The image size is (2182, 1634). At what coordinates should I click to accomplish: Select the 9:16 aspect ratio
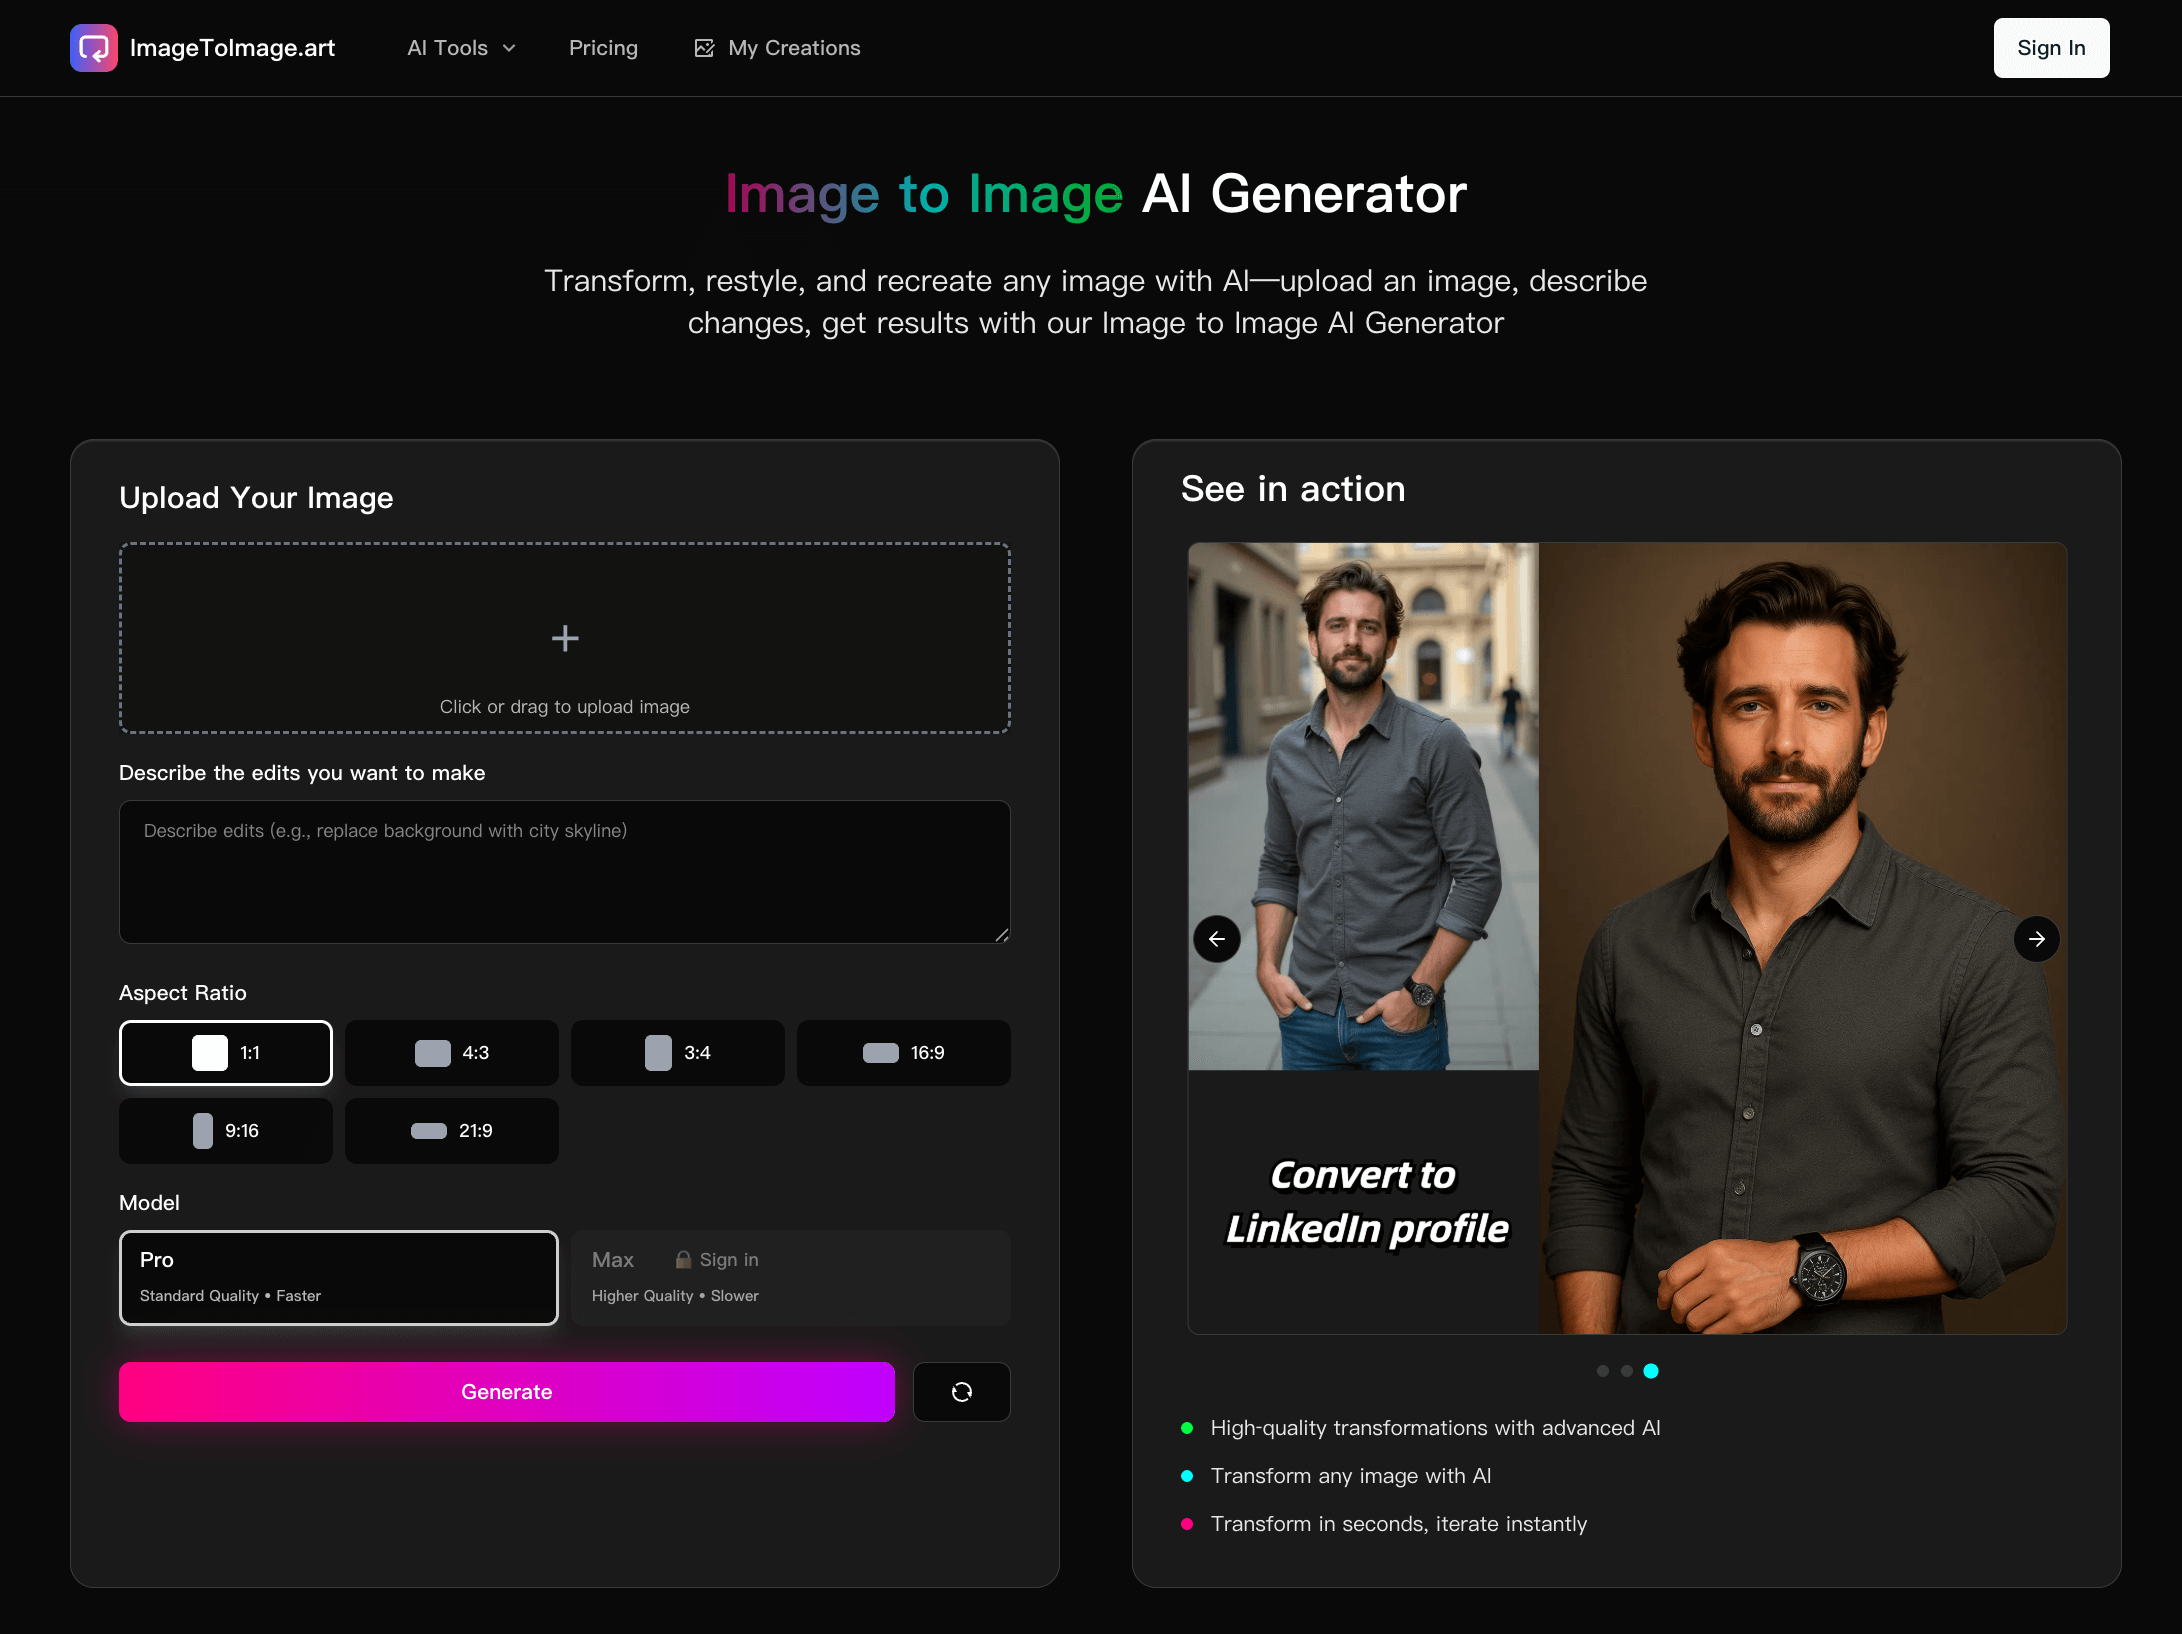pos(226,1131)
